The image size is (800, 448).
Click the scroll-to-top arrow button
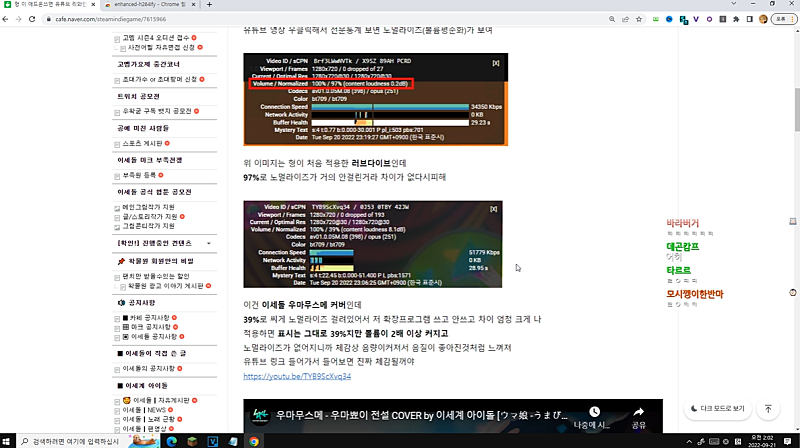768,408
